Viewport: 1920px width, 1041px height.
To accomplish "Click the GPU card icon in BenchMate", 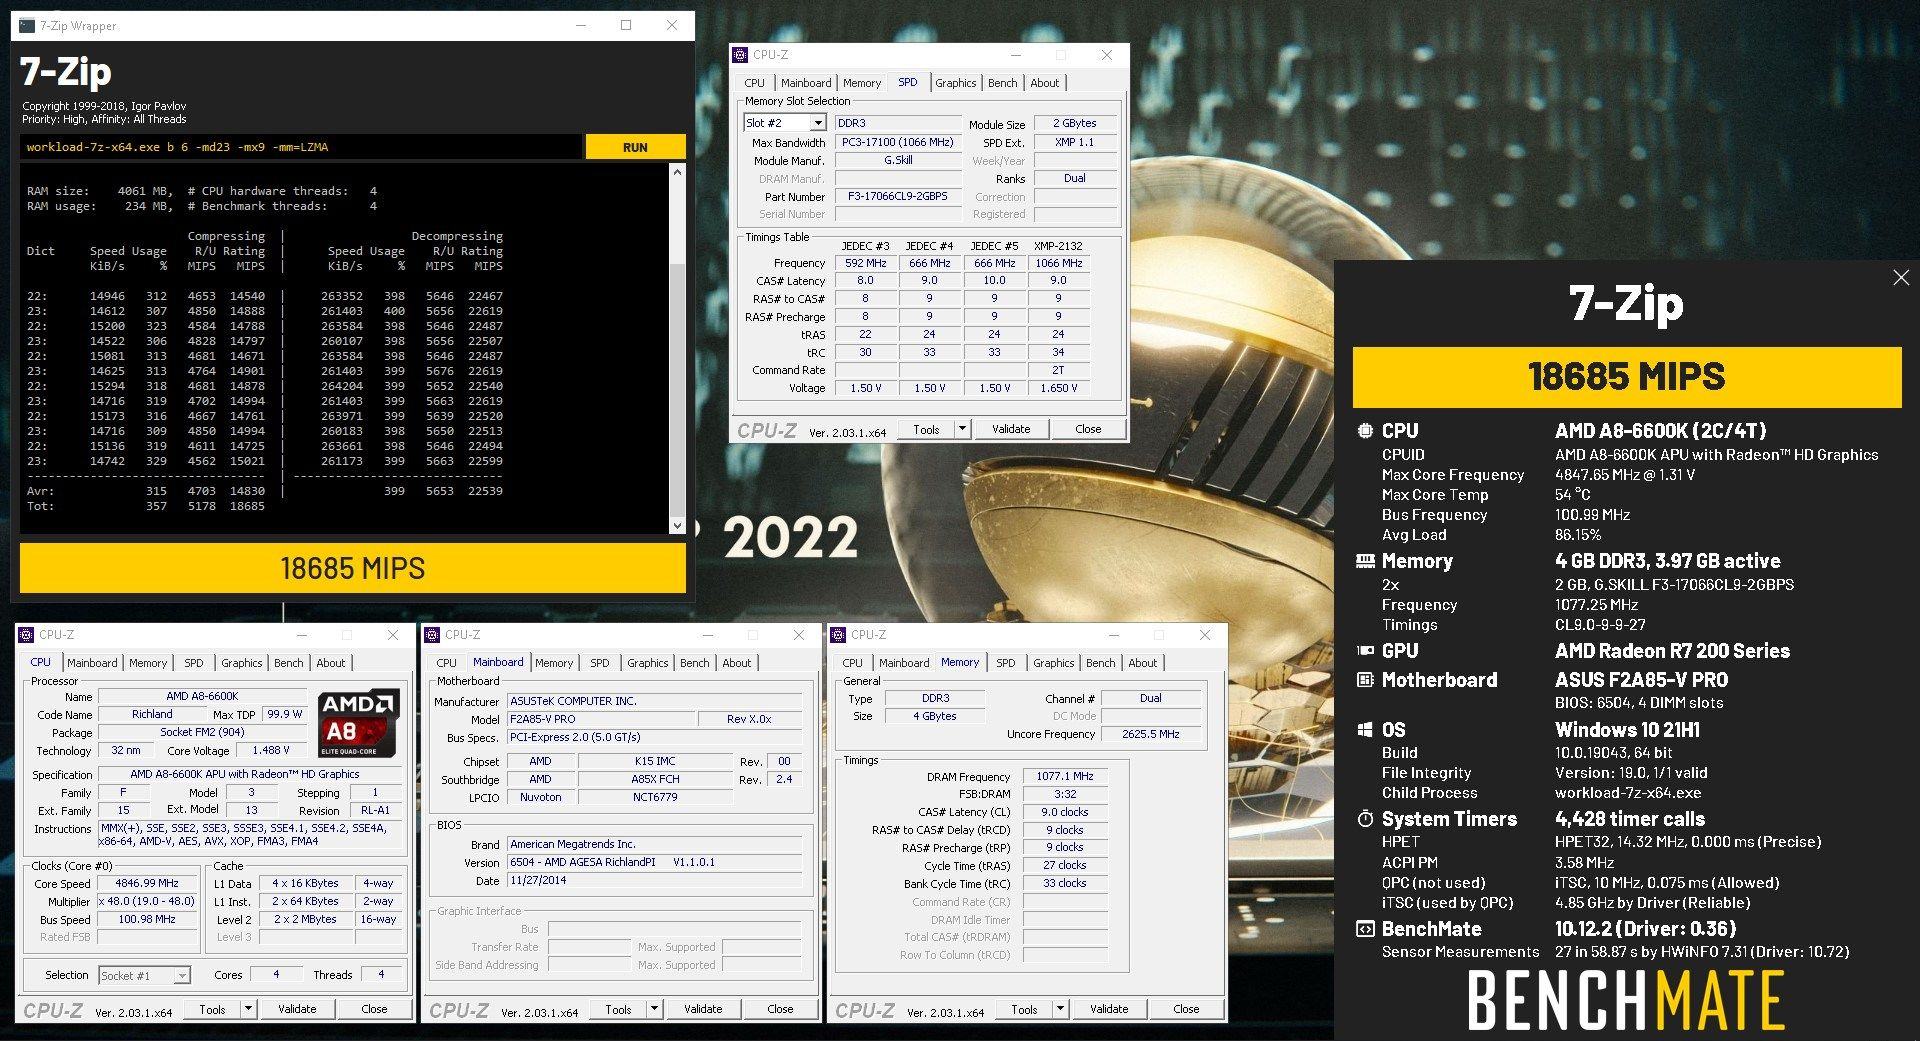I will [1365, 651].
